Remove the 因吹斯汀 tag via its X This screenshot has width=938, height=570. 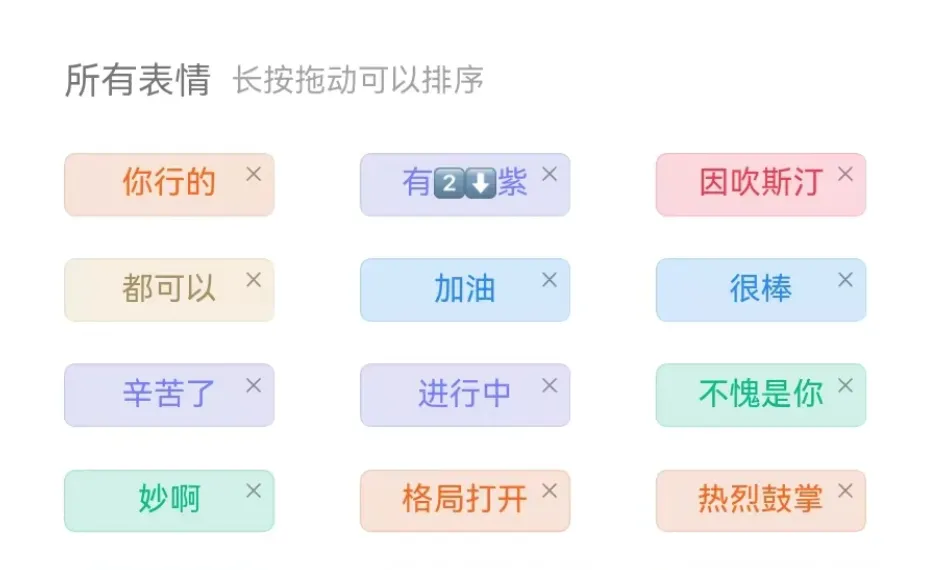(845, 174)
